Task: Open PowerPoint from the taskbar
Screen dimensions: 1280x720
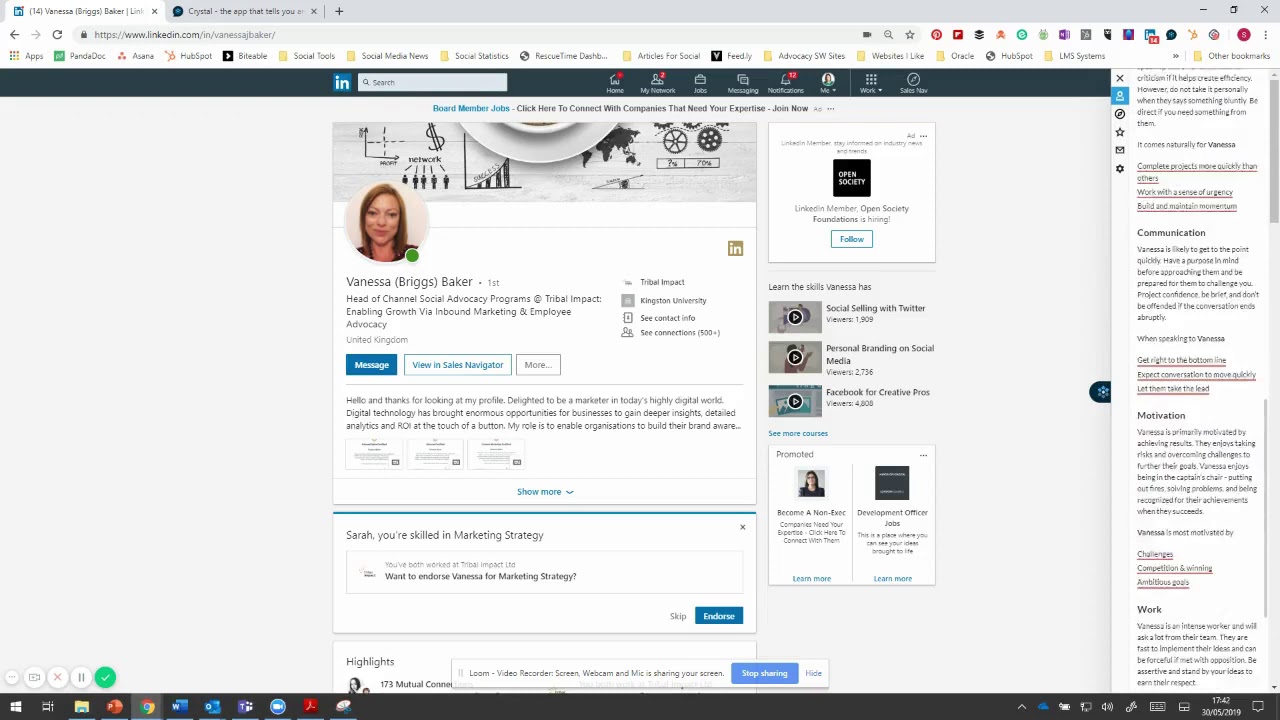Action: pyautogui.click(x=114, y=707)
